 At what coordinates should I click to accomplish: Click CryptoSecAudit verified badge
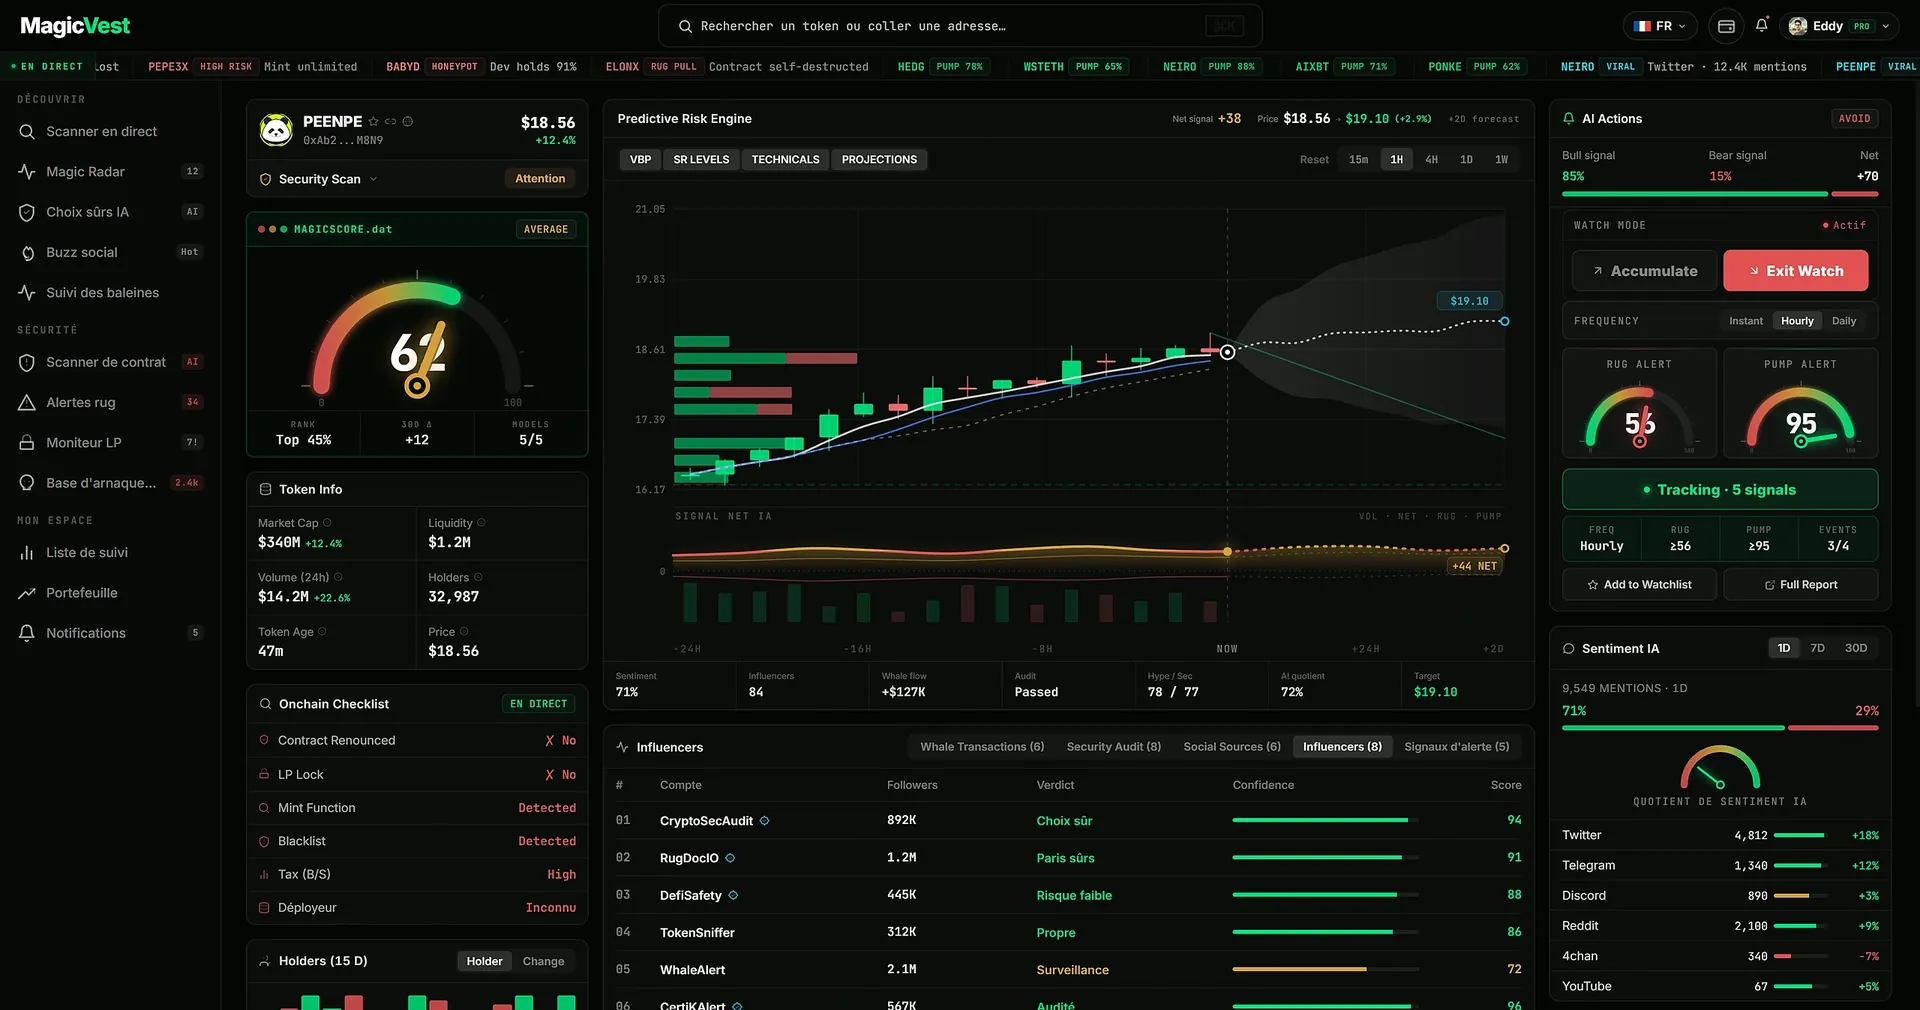(764, 821)
